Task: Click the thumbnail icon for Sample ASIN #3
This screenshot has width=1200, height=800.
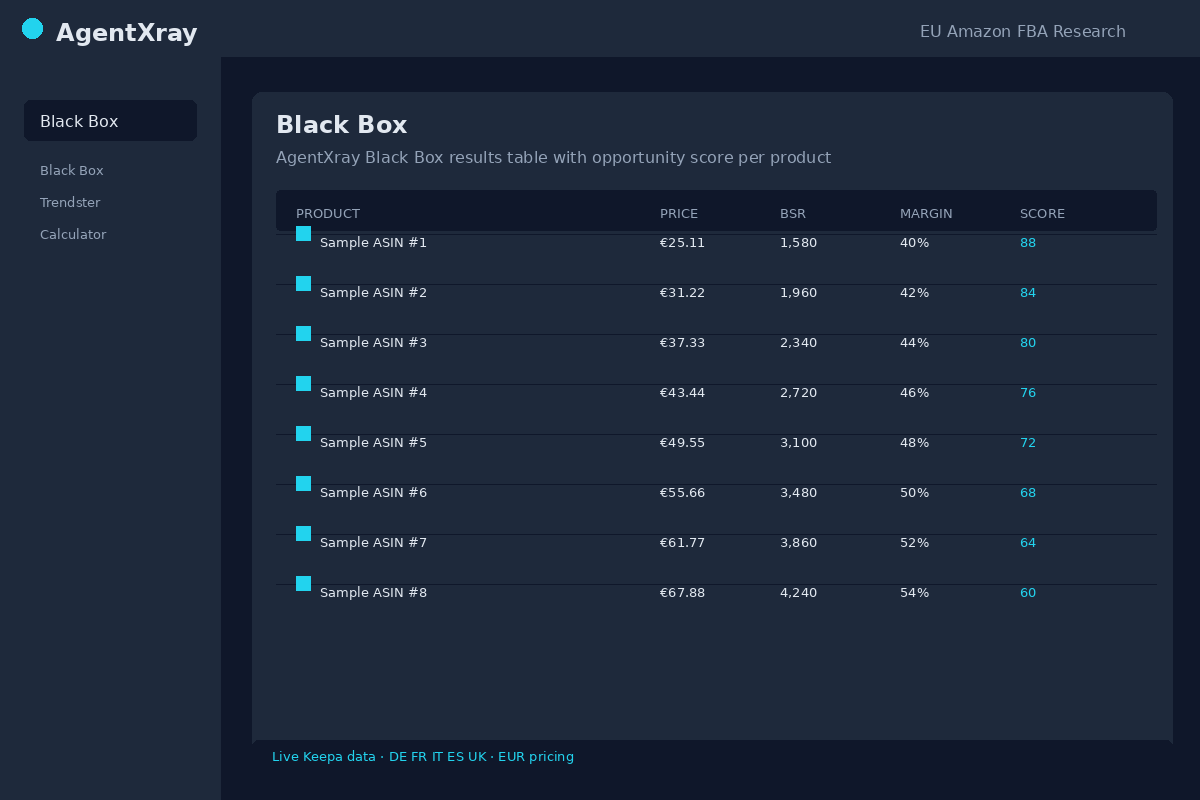Action: point(303,333)
